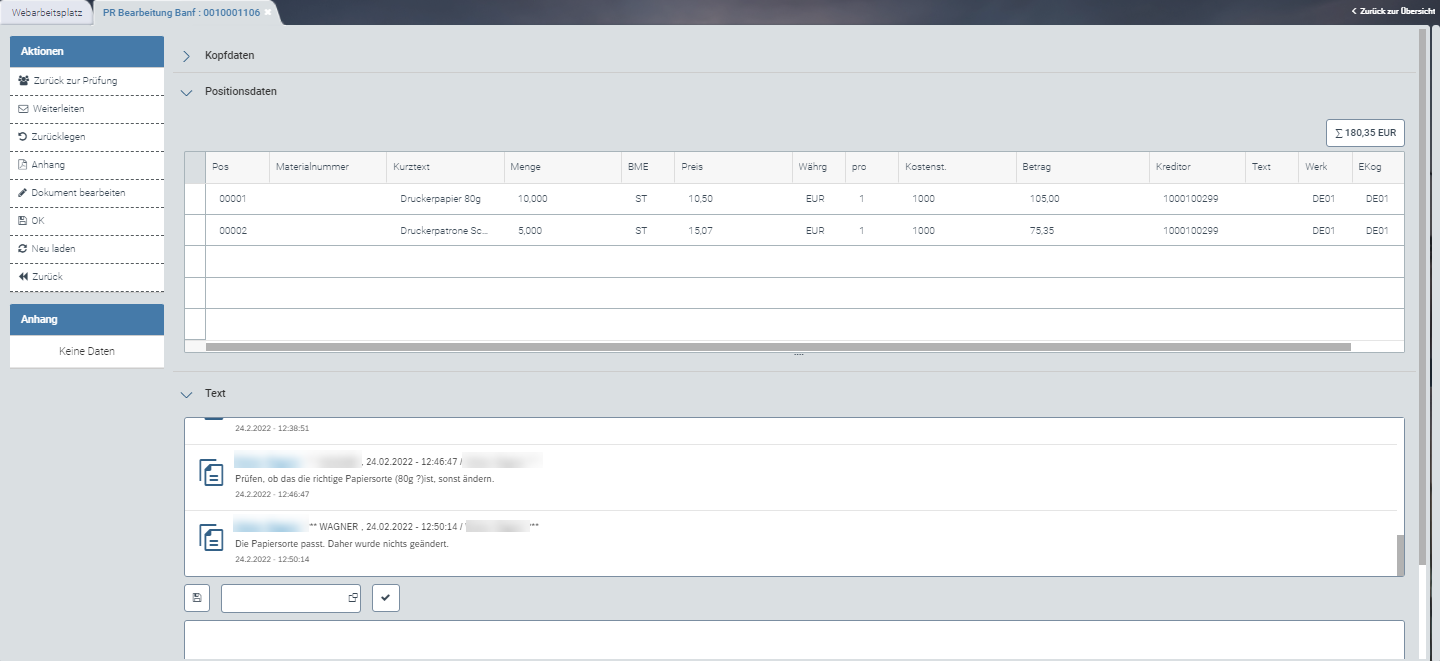Choose Weiterleiten in the Aktionen menu

(58, 108)
